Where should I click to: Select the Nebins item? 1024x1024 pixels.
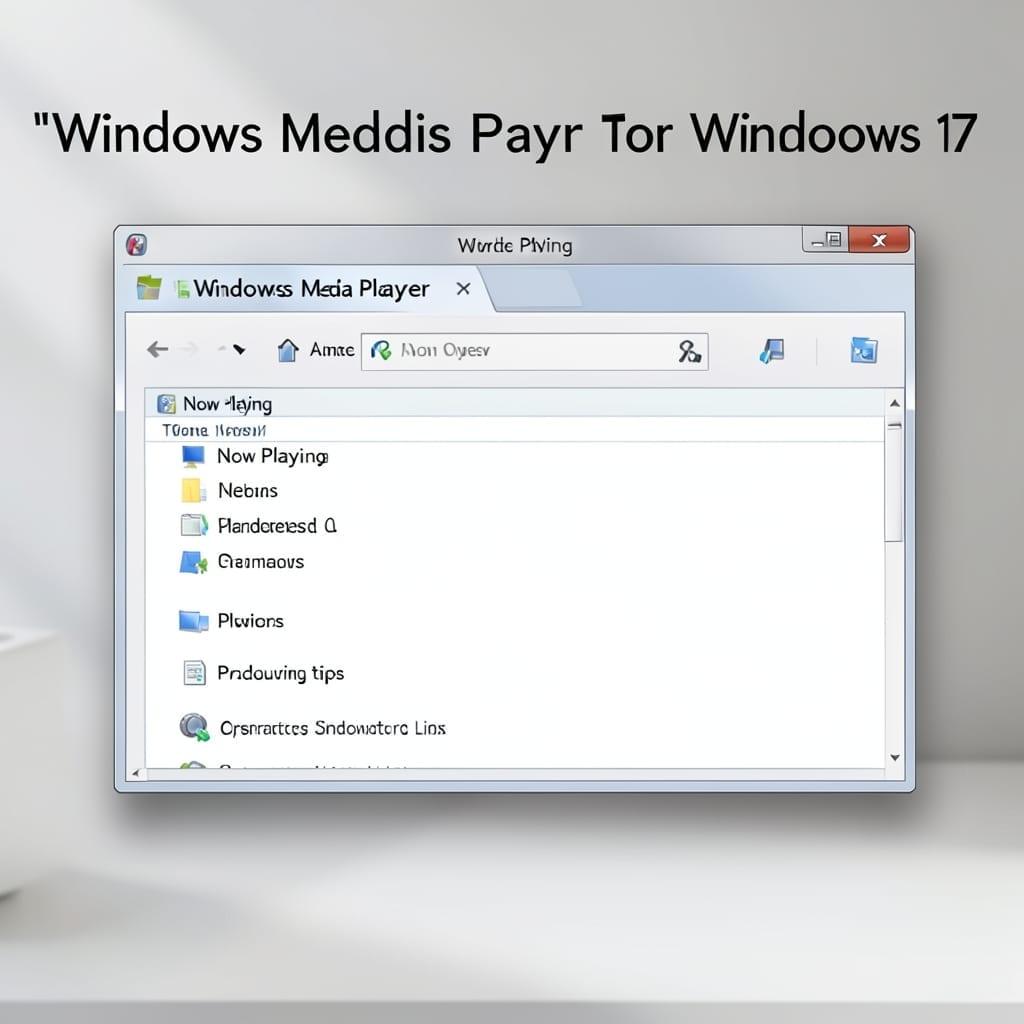(248, 490)
